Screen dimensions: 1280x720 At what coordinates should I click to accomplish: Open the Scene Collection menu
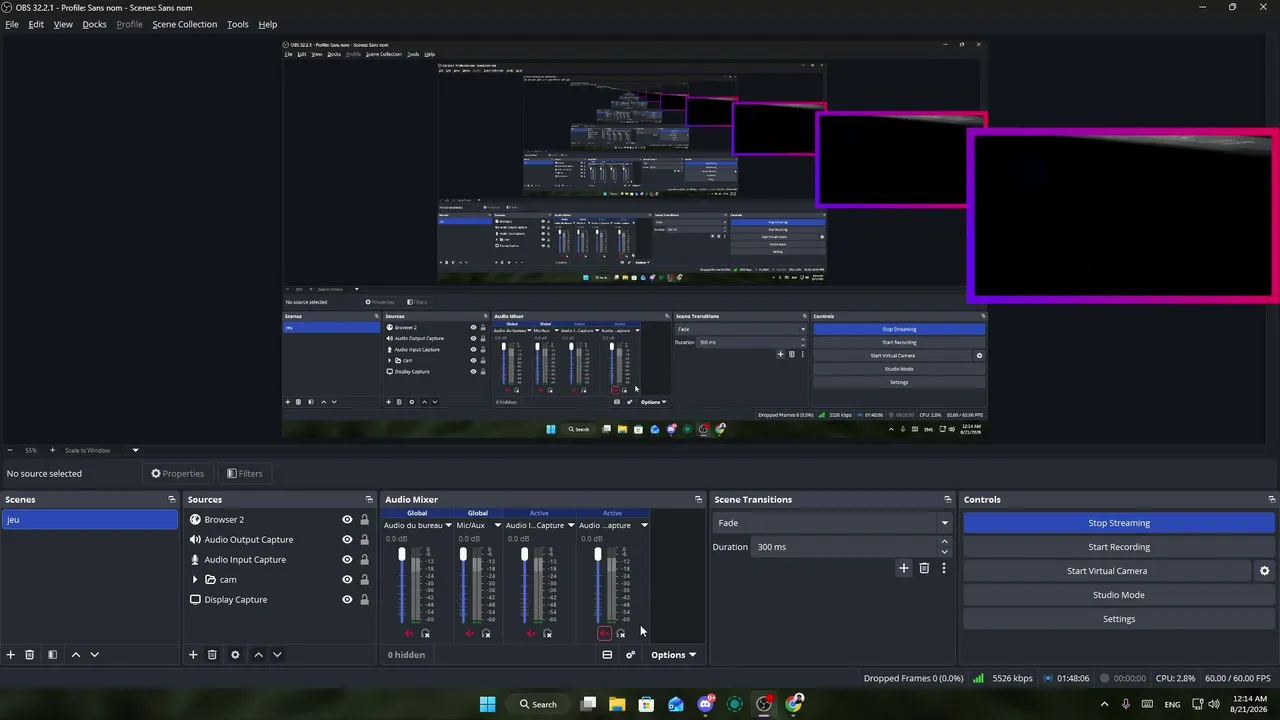(x=184, y=24)
